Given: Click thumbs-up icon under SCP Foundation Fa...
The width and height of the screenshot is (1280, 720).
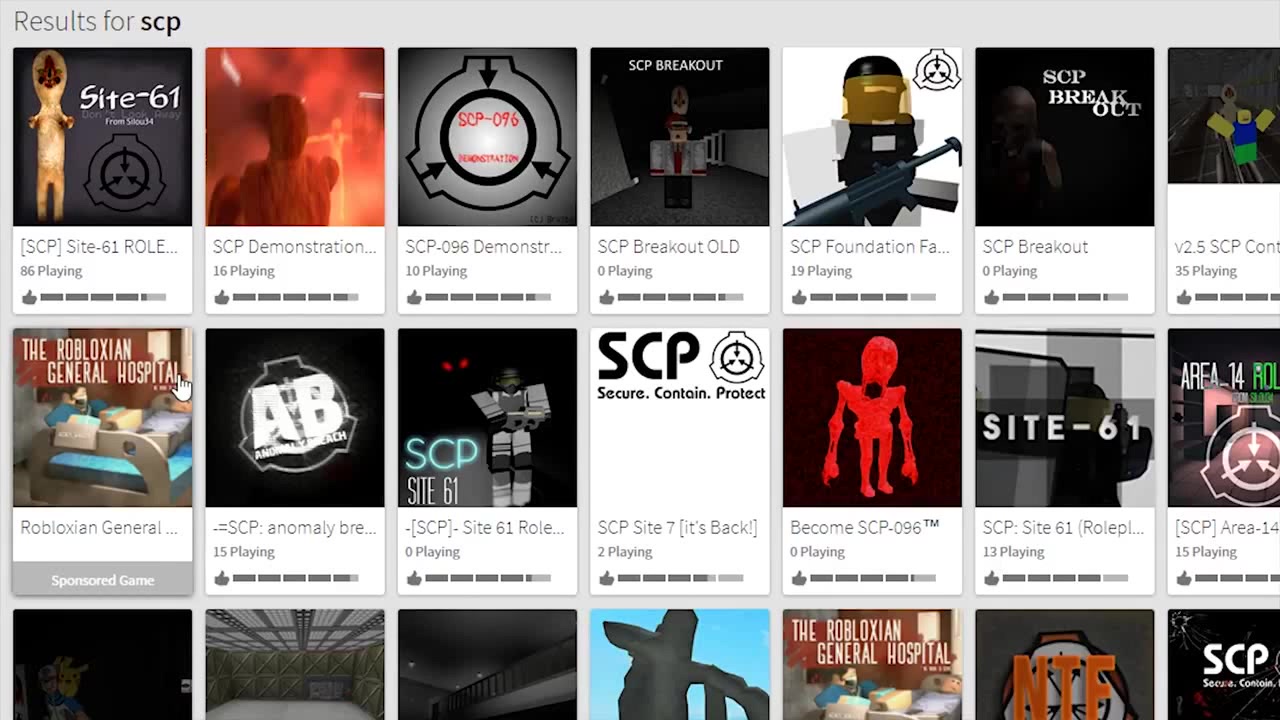Looking at the screenshot, I should [x=799, y=297].
